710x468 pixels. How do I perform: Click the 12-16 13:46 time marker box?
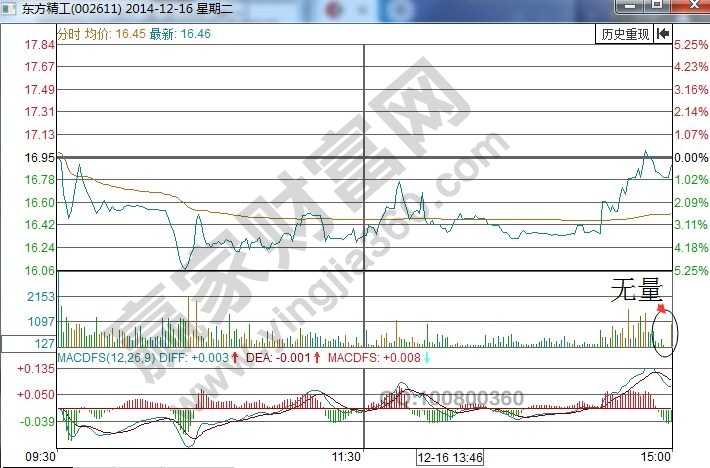tap(450, 457)
